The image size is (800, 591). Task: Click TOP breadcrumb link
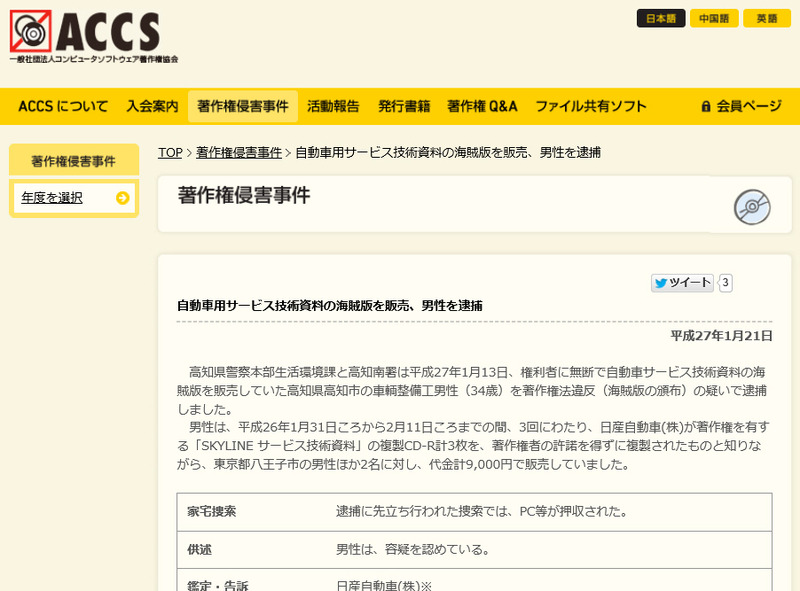pos(170,153)
